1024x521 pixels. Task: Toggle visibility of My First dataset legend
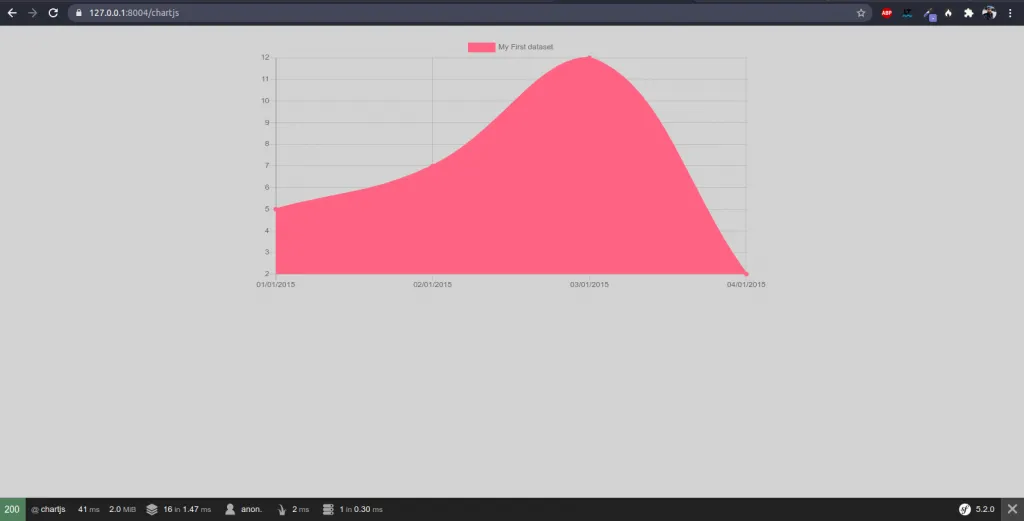tap(525, 47)
